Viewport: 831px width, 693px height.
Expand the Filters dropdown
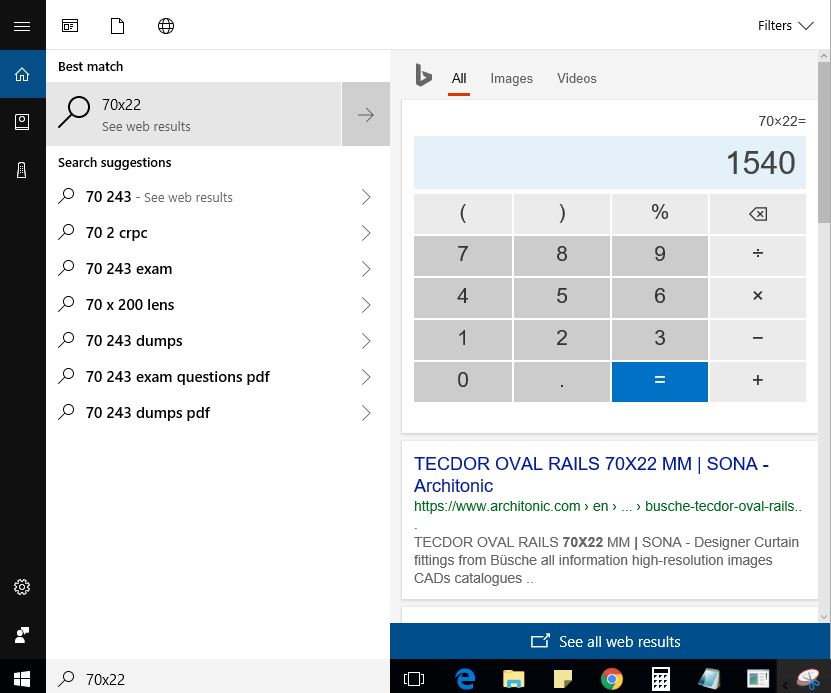[x=785, y=26]
